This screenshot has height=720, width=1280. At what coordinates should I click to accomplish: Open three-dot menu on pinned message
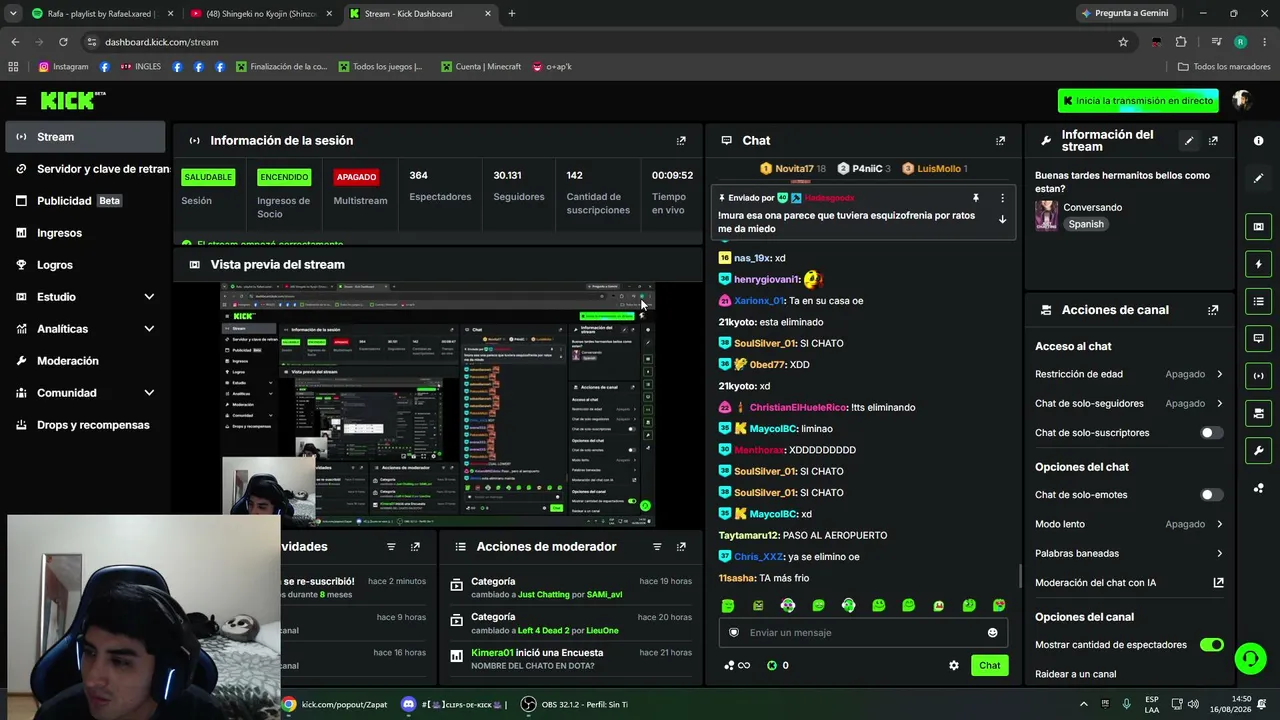(1002, 198)
